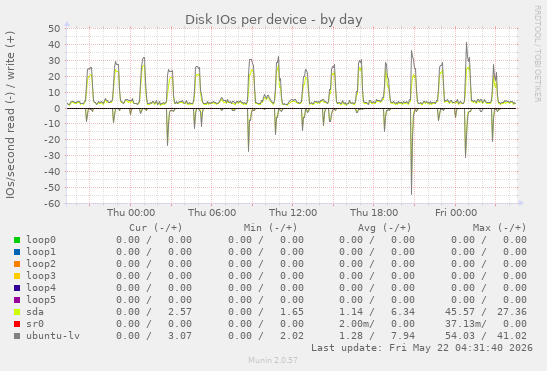The height and width of the screenshot is (371, 547).
Task: Select the sda legend label
Action: 35,312
